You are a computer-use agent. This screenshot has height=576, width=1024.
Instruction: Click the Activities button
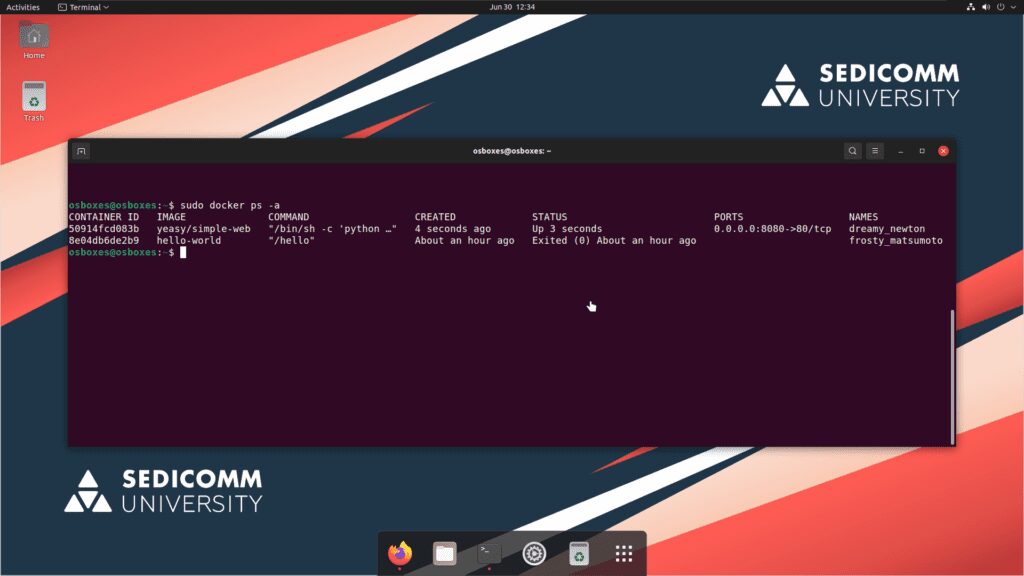click(x=23, y=7)
